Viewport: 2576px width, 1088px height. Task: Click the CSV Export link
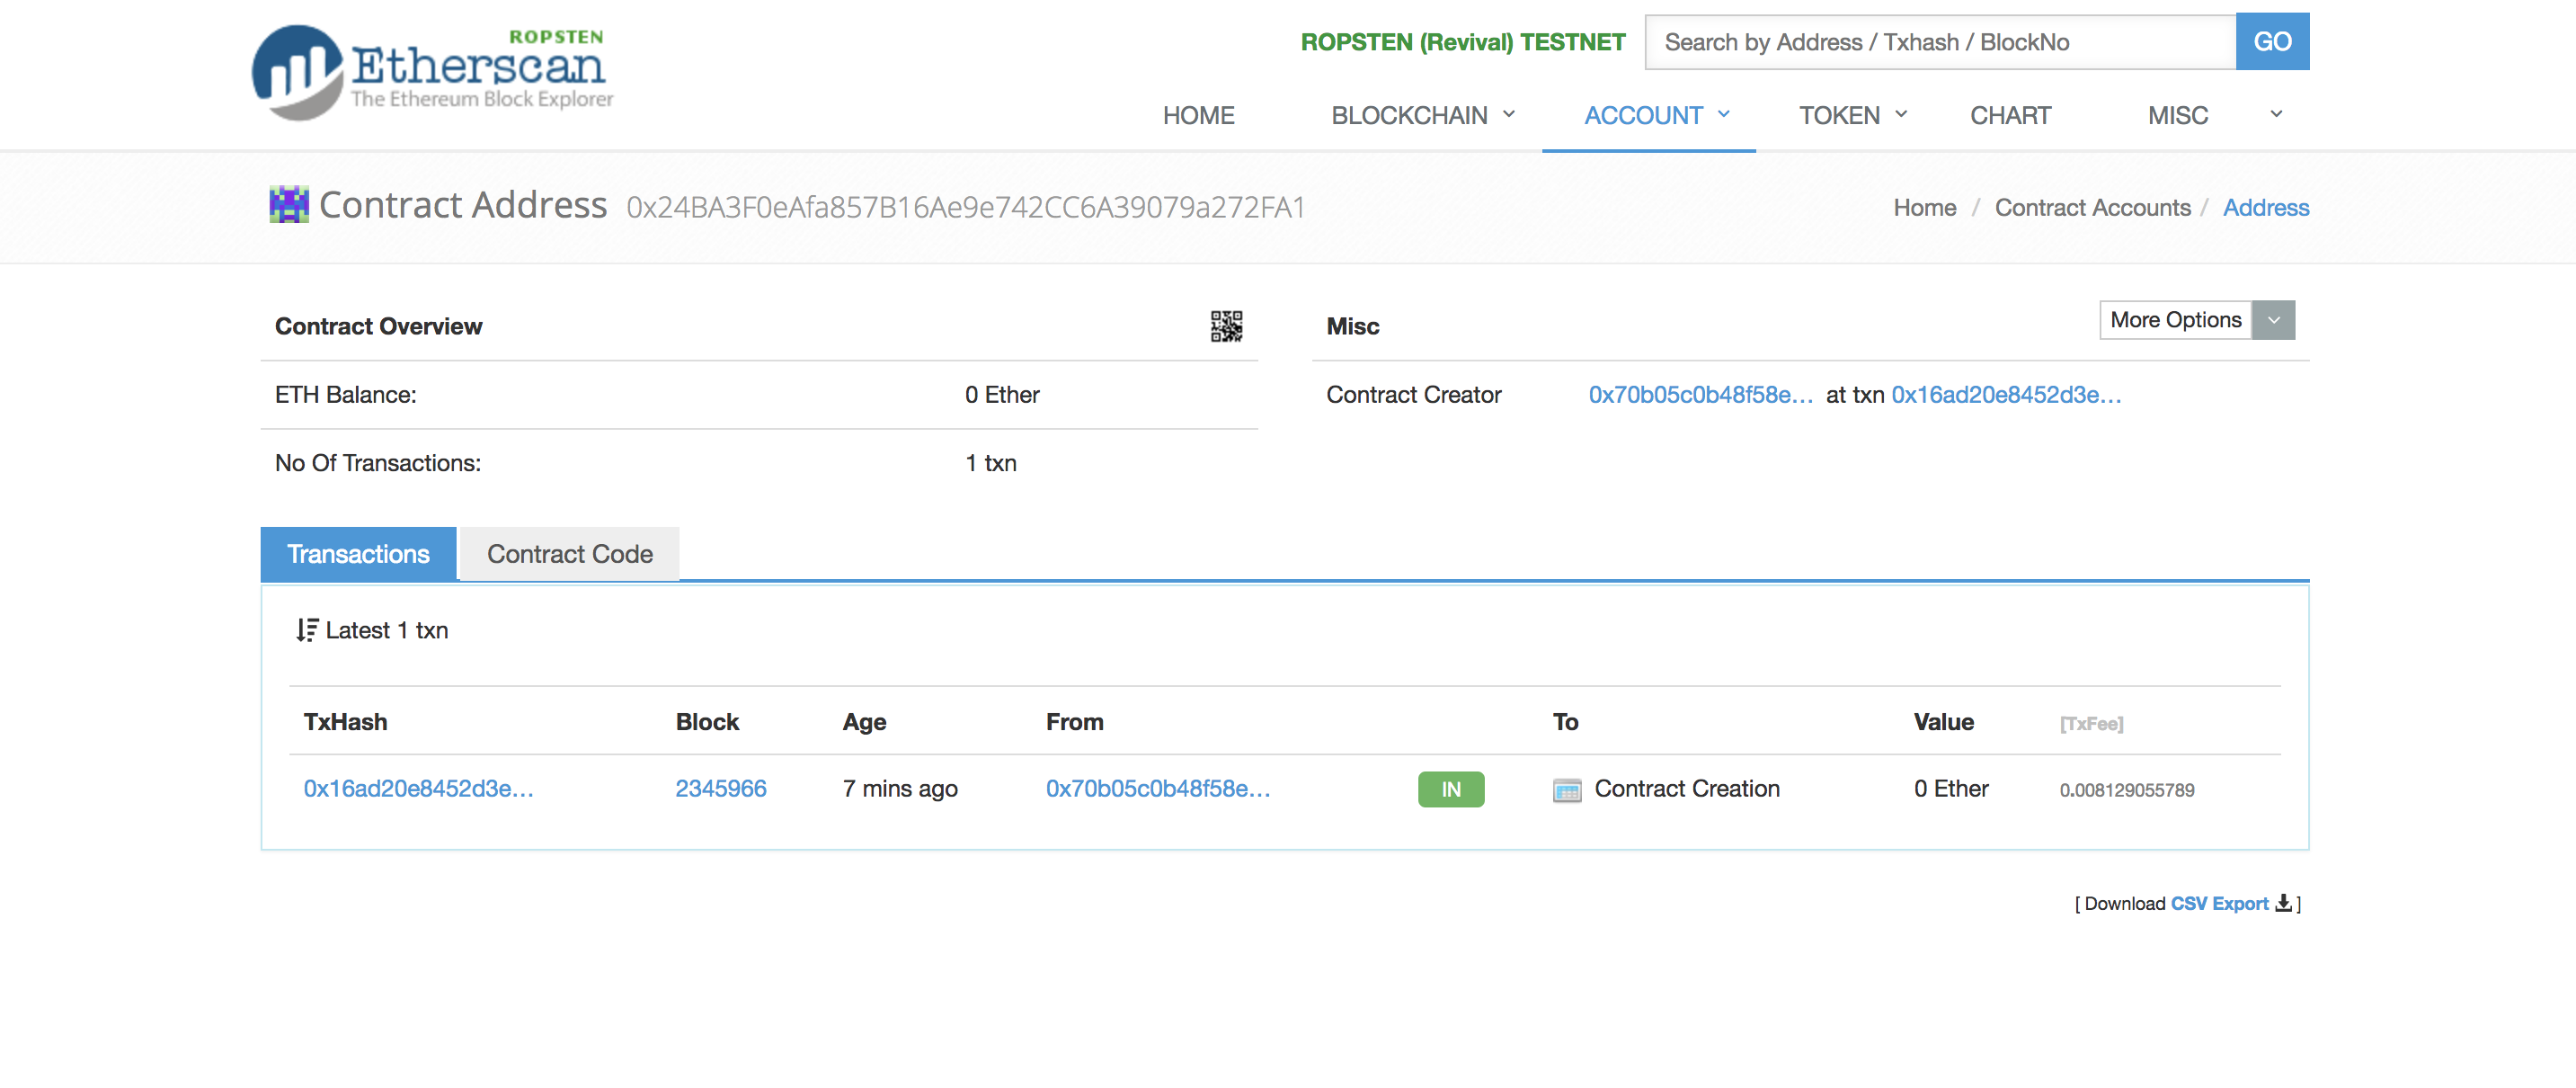pos(2219,904)
